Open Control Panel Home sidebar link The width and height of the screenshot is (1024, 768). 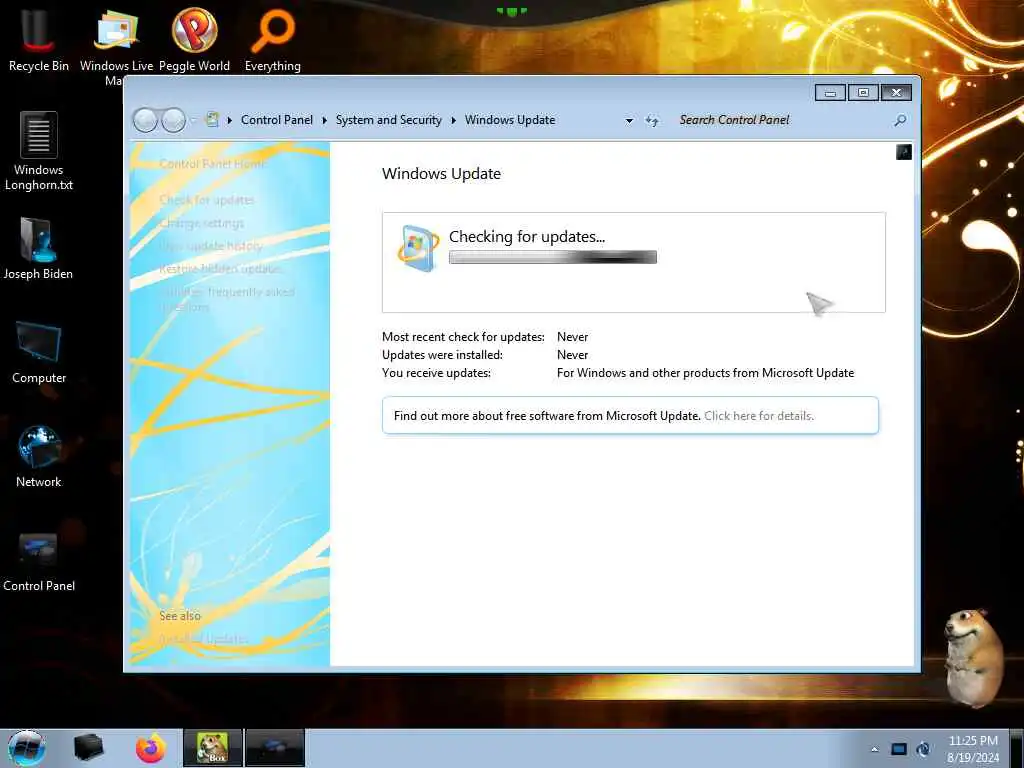pyautogui.click(x=213, y=164)
